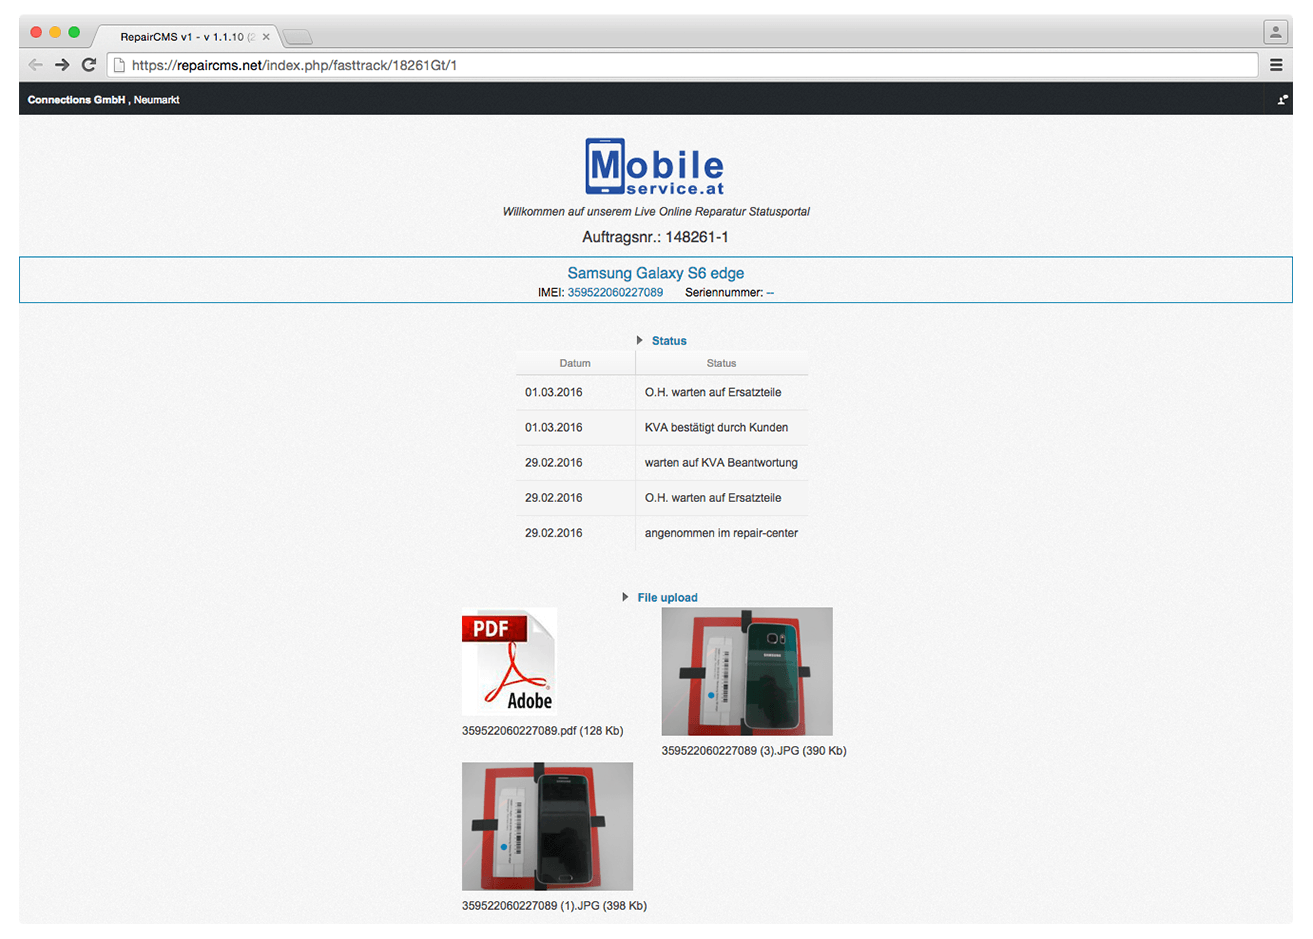This screenshot has height=939, width=1313.
Task: Open the Adobe PDF file icon
Action: (x=509, y=662)
